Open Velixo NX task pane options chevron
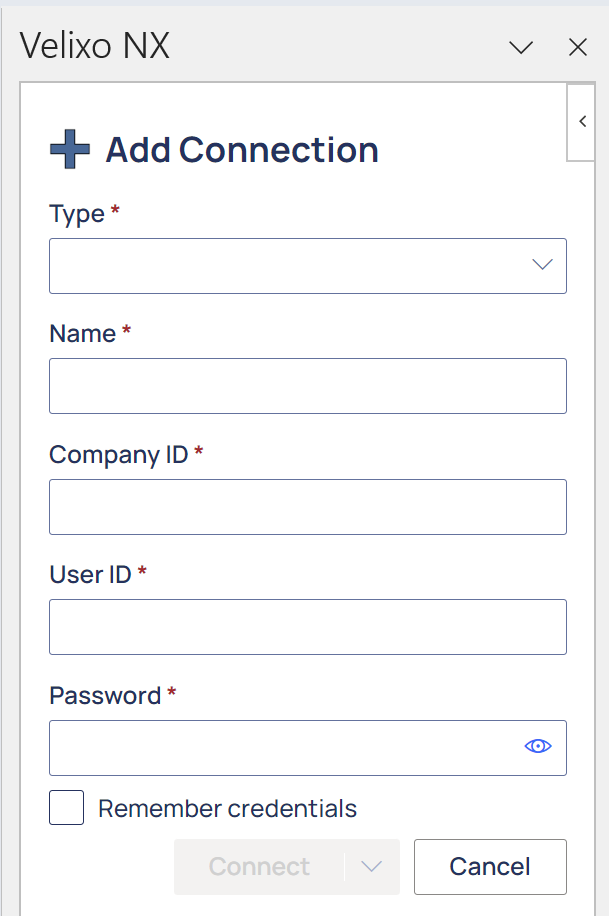The width and height of the screenshot is (609, 916). click(x=521, y=47)
